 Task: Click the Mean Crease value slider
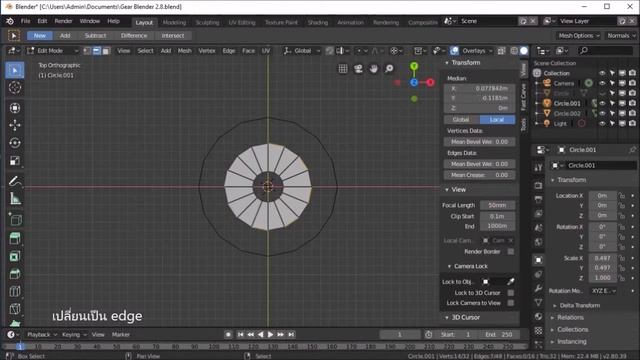tap(479, 175)
